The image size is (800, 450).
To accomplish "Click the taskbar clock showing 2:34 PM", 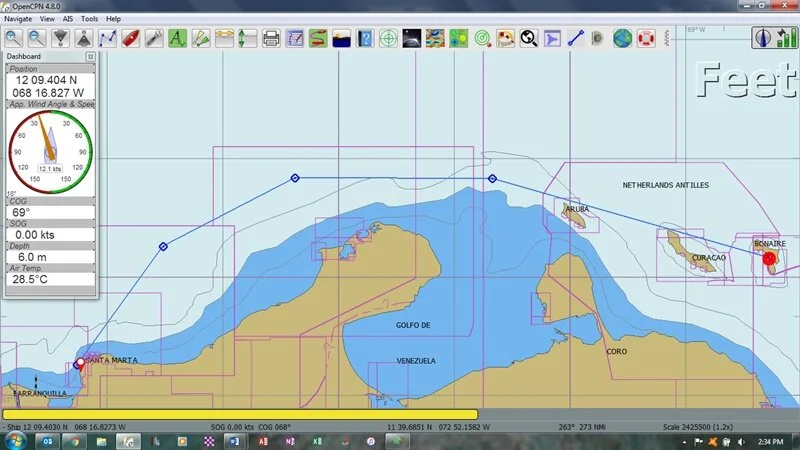I will pyautogui.click(x=770, y=442).
